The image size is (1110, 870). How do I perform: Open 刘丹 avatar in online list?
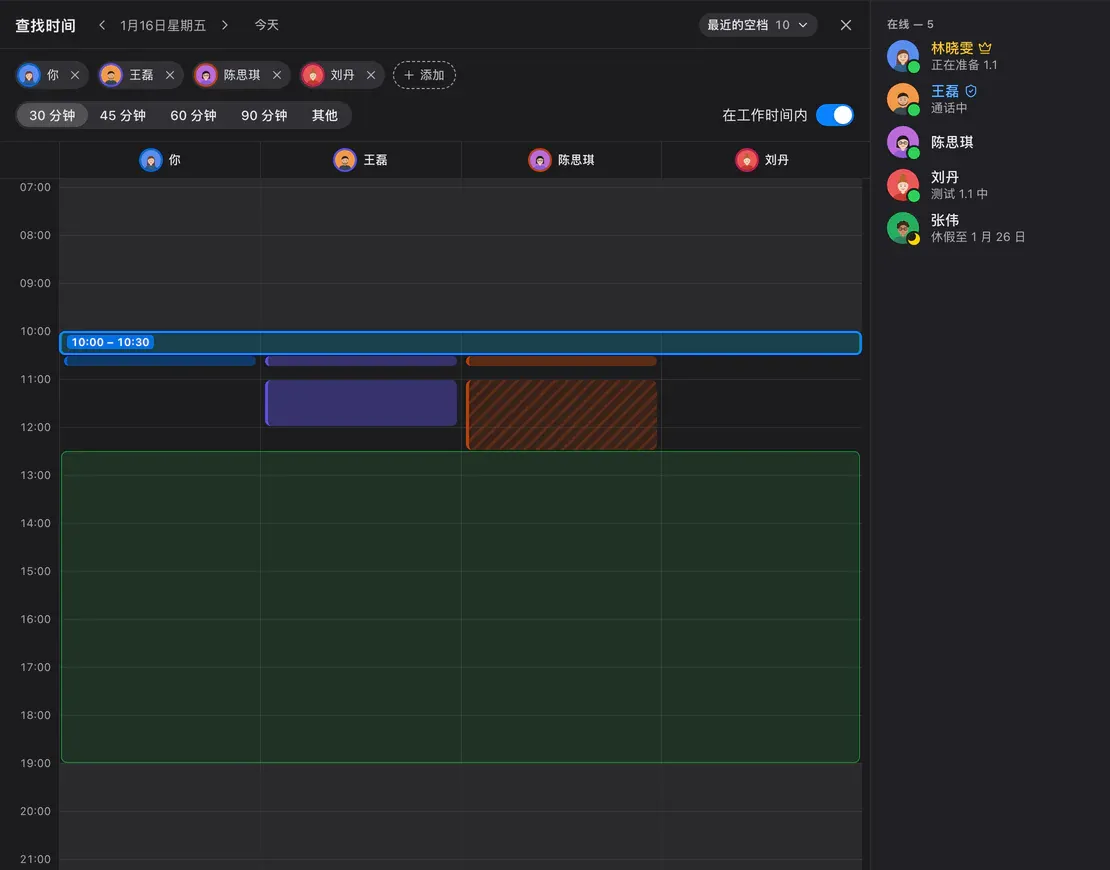pos(903,185)
